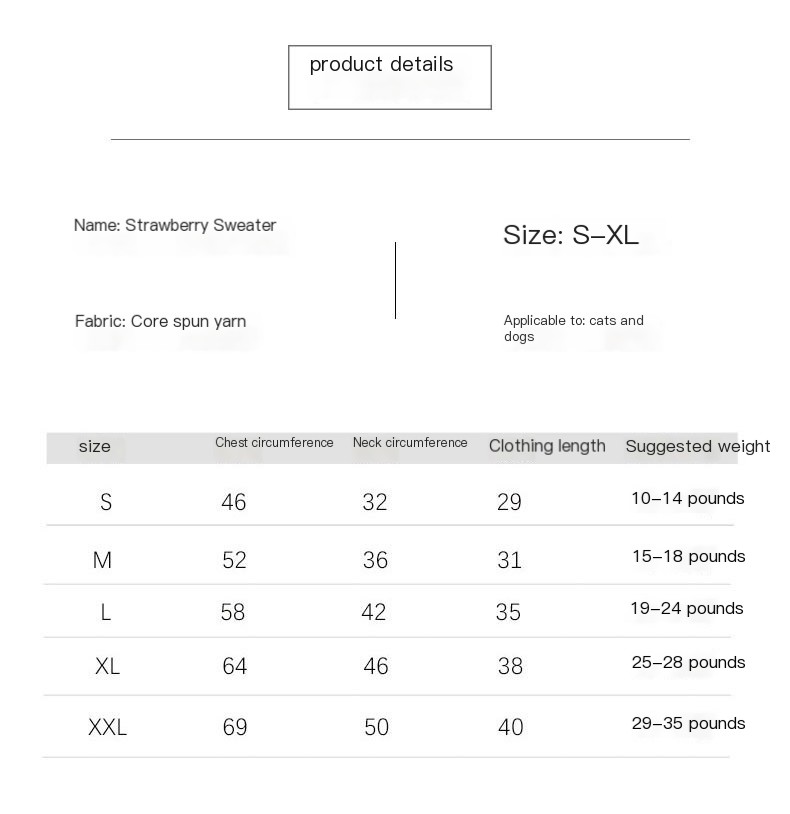The height and width of the screenshot is (814, 790).
Task: Select the Applicable to cats and dogs text
Action: 574,328
